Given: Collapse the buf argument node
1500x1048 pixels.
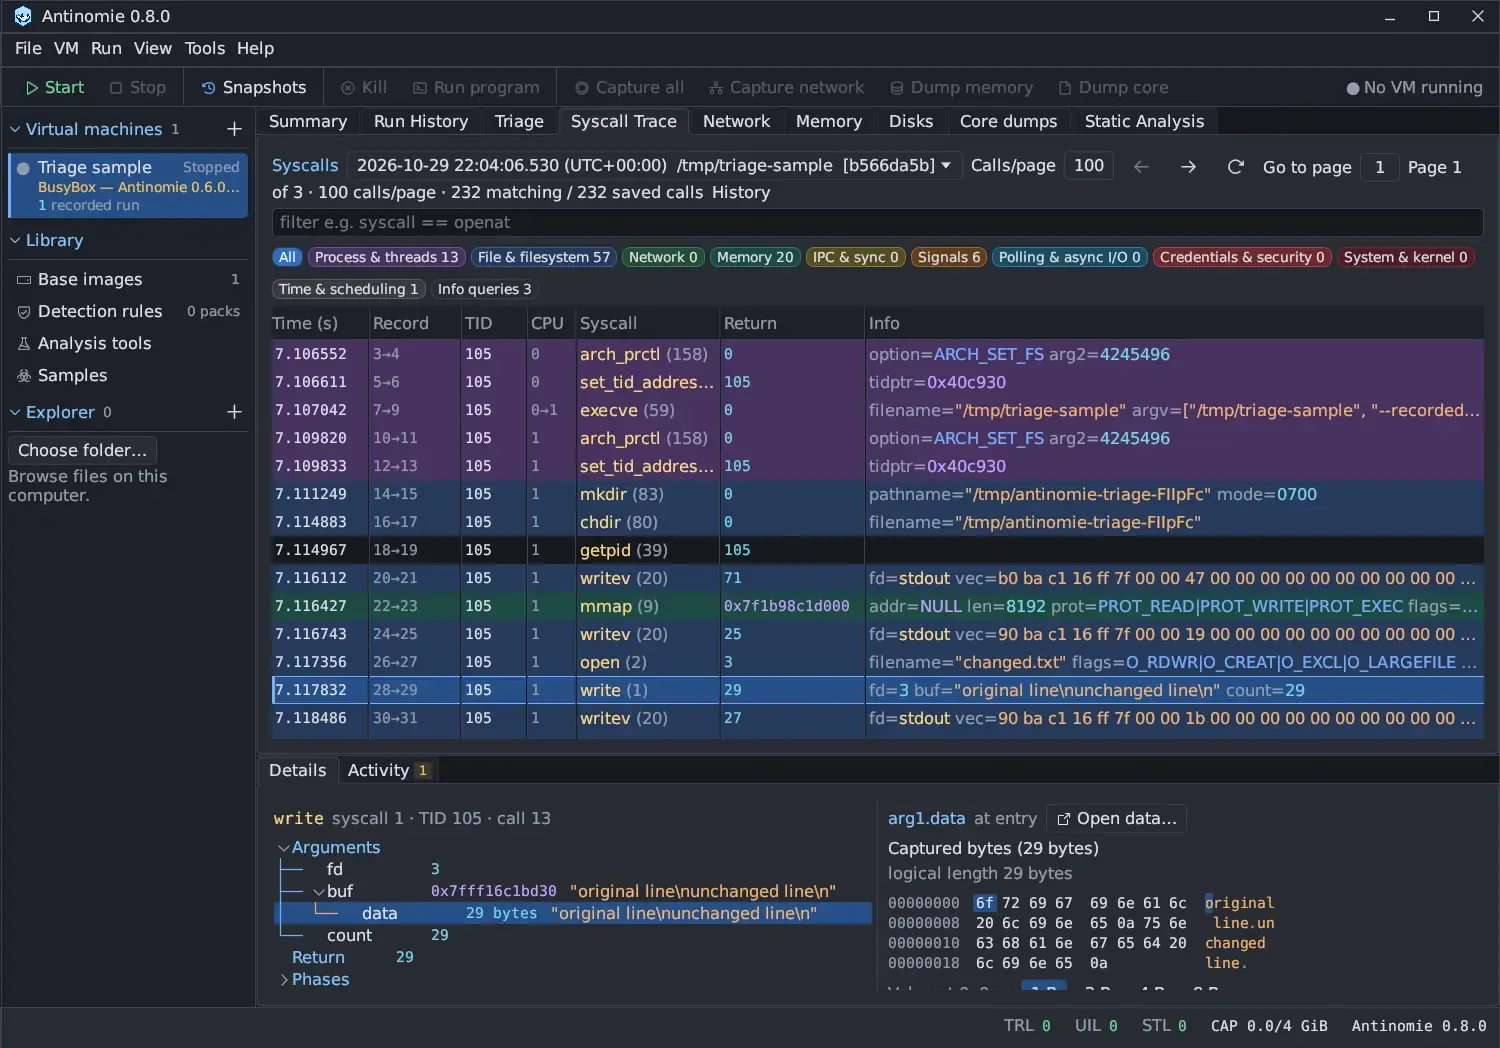Looking at the screenshot, I should (319, 891).
